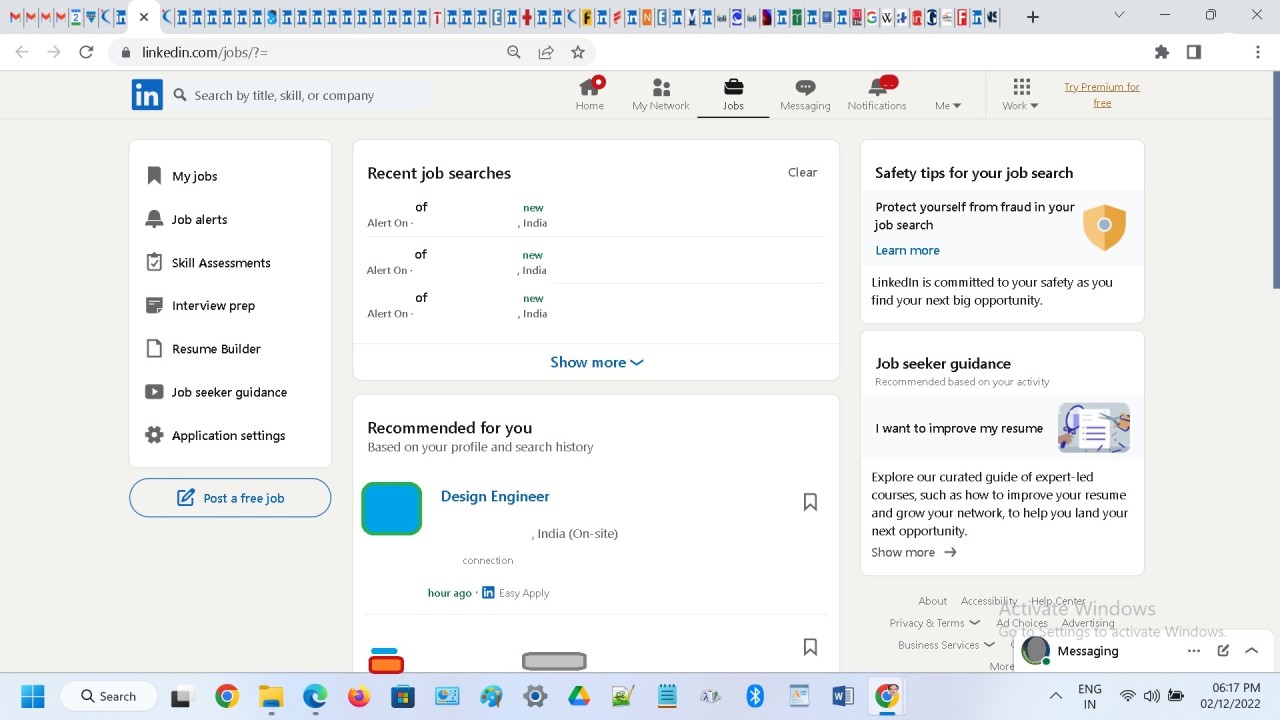
Task: Show hidden system tray icons chevron
Action: point(1055,696)
